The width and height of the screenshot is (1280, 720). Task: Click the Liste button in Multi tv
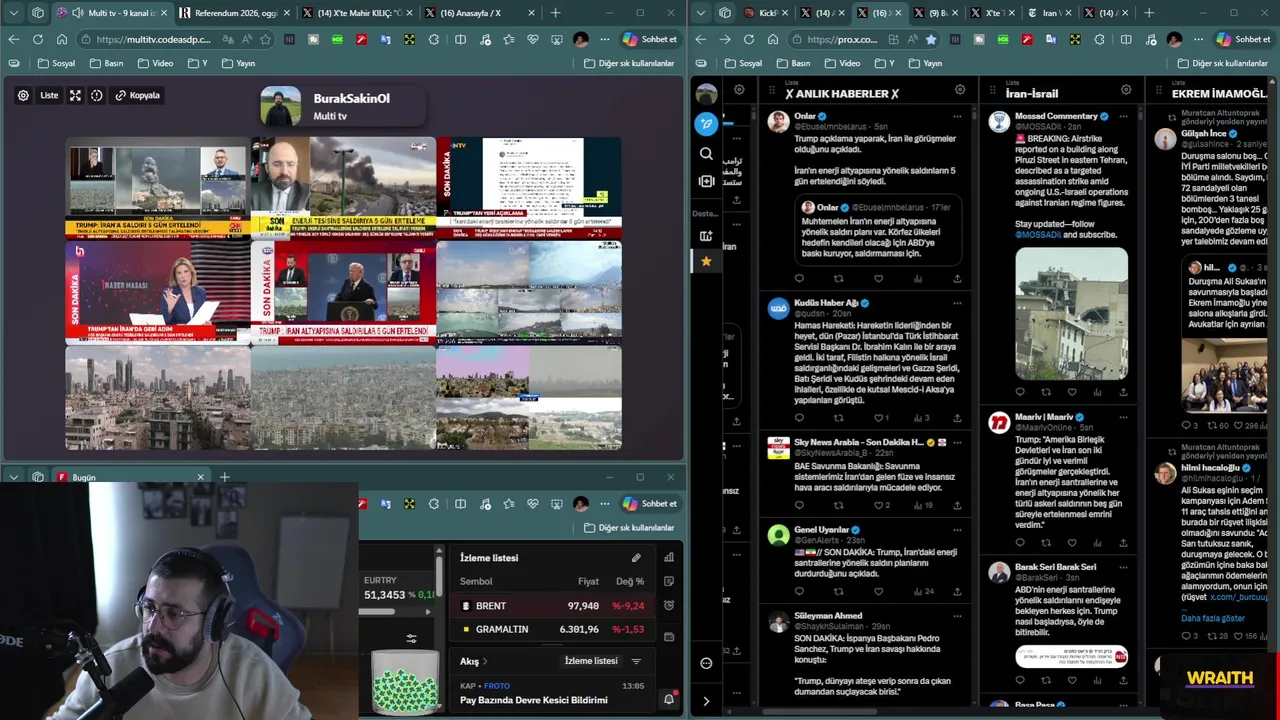(49, 96)
